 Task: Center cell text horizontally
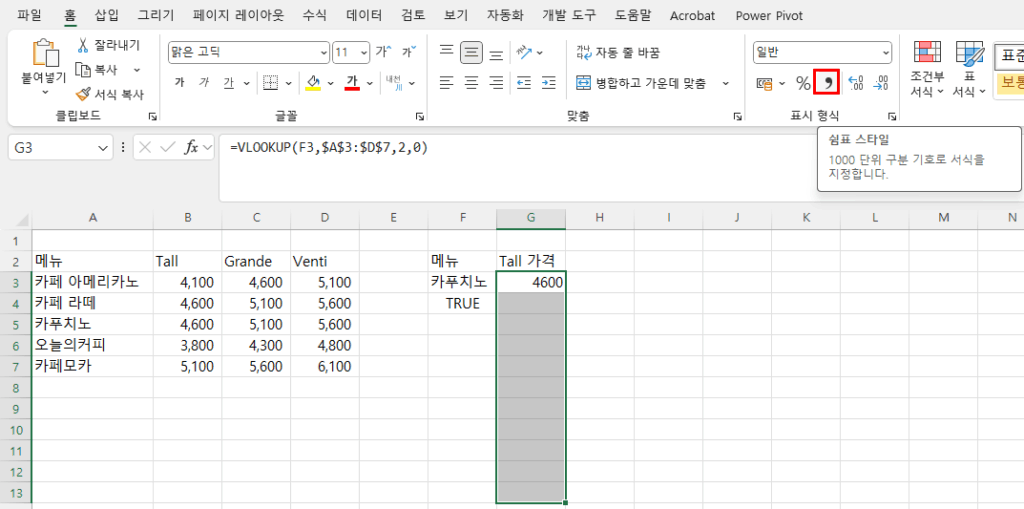tap(472, 83)
